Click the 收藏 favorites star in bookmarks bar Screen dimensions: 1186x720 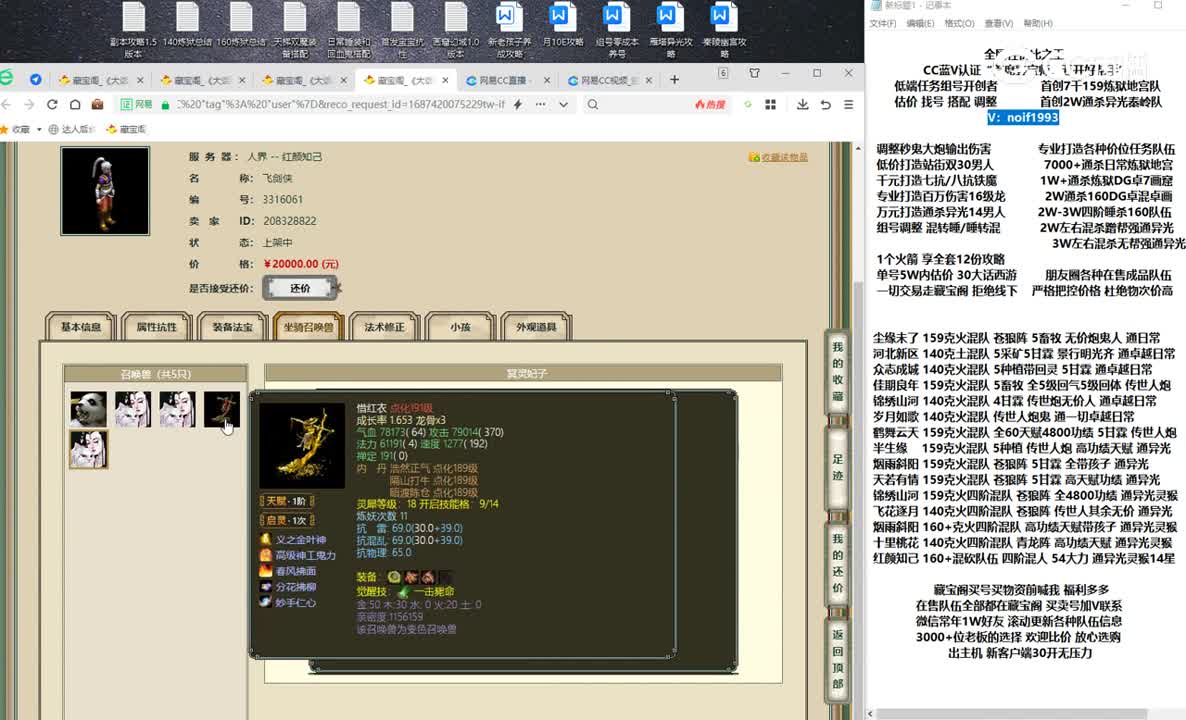(4, 129)
